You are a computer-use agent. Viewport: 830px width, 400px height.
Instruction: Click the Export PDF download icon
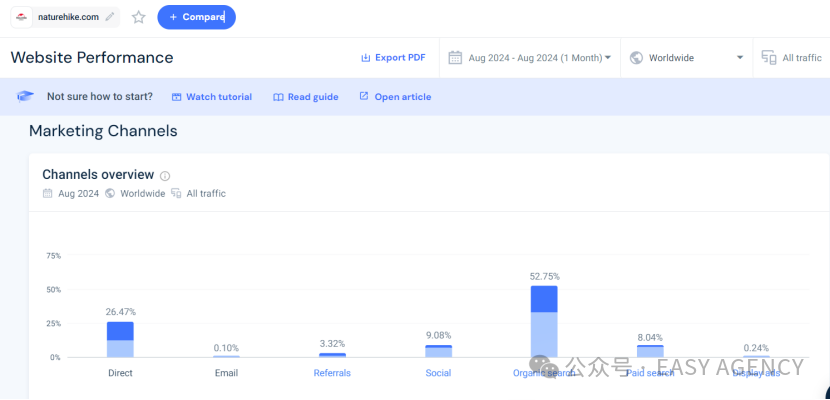click(x=365, y=58)
